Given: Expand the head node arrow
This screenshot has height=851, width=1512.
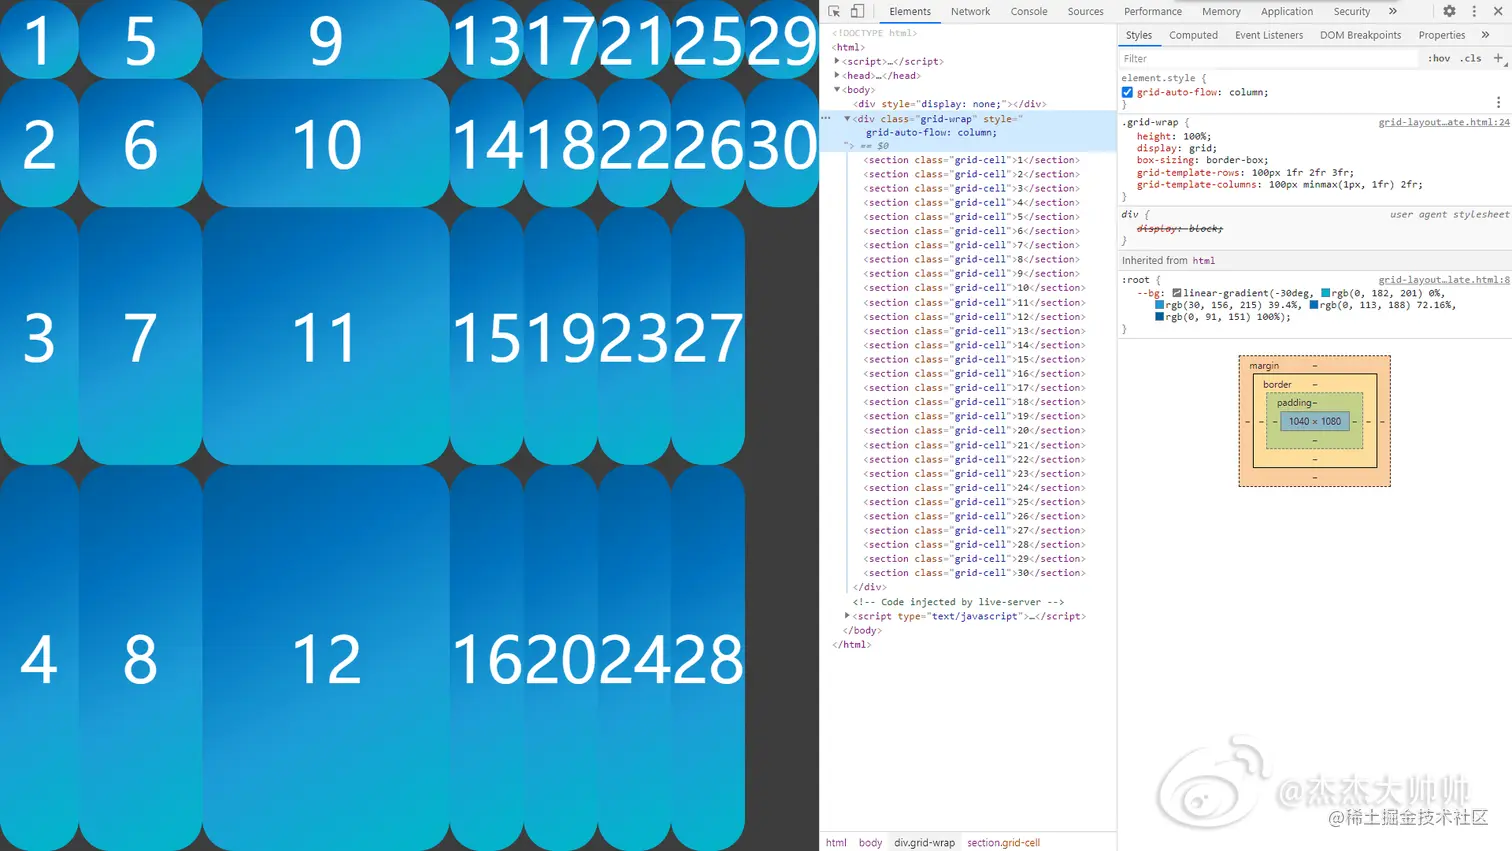Looking at the screenshot, I should (837, 75).
